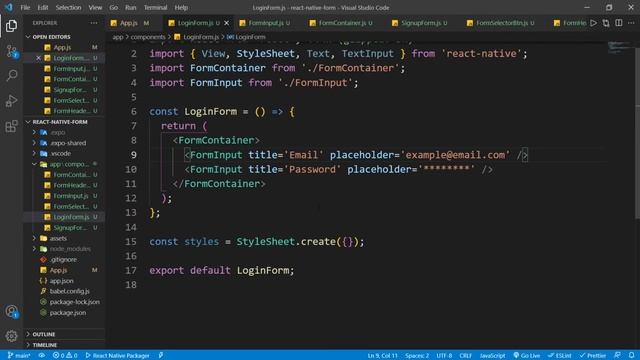This screenshot has width=640, height=360.
Task: Click the components breadcrumb segment
Action: pyautogui.click(x=148, y=37)
